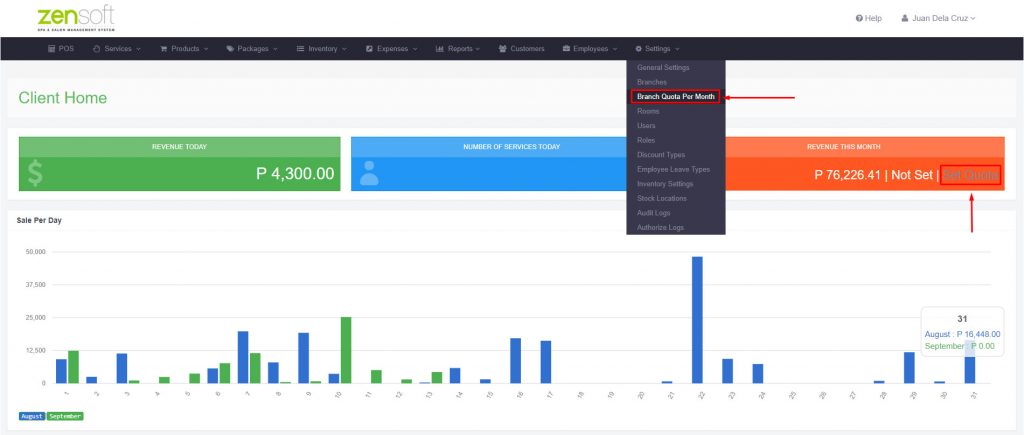
Task: Click the Products cart icon
Action: pos(164,49)
